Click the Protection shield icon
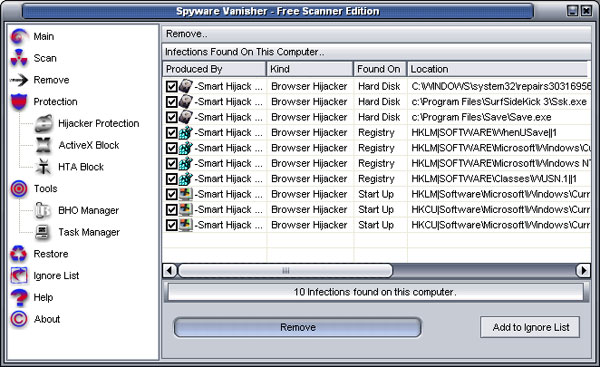The image size is (600, 367). coord(19,101)
